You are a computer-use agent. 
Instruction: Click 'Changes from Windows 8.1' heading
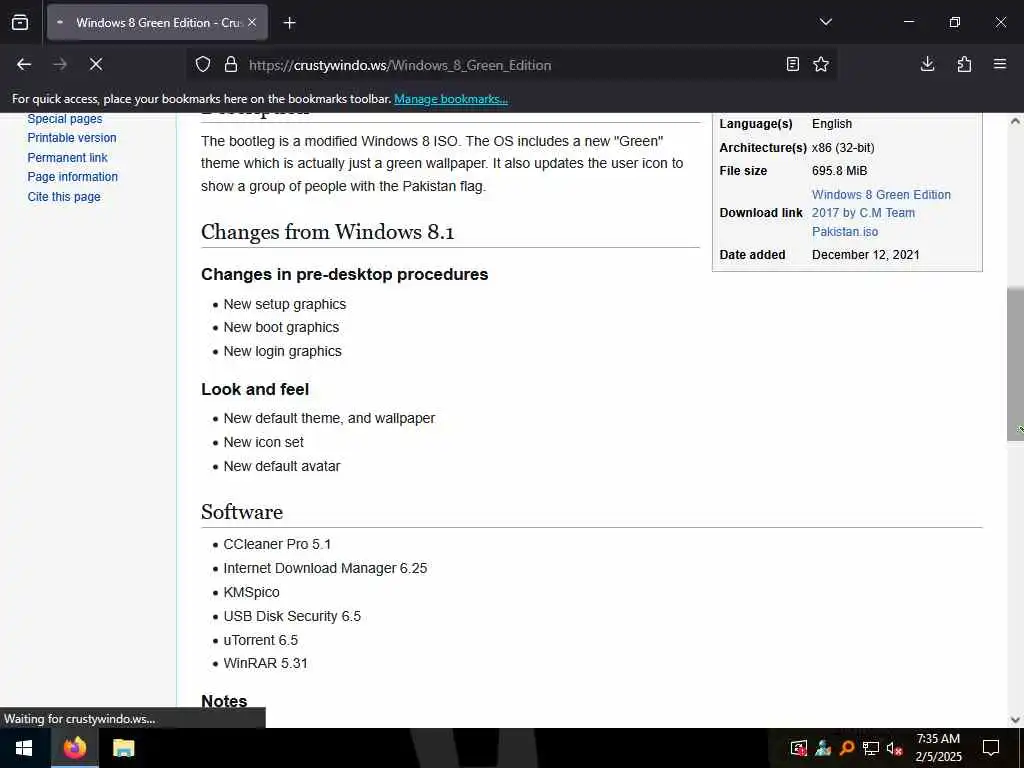point(327,232)
